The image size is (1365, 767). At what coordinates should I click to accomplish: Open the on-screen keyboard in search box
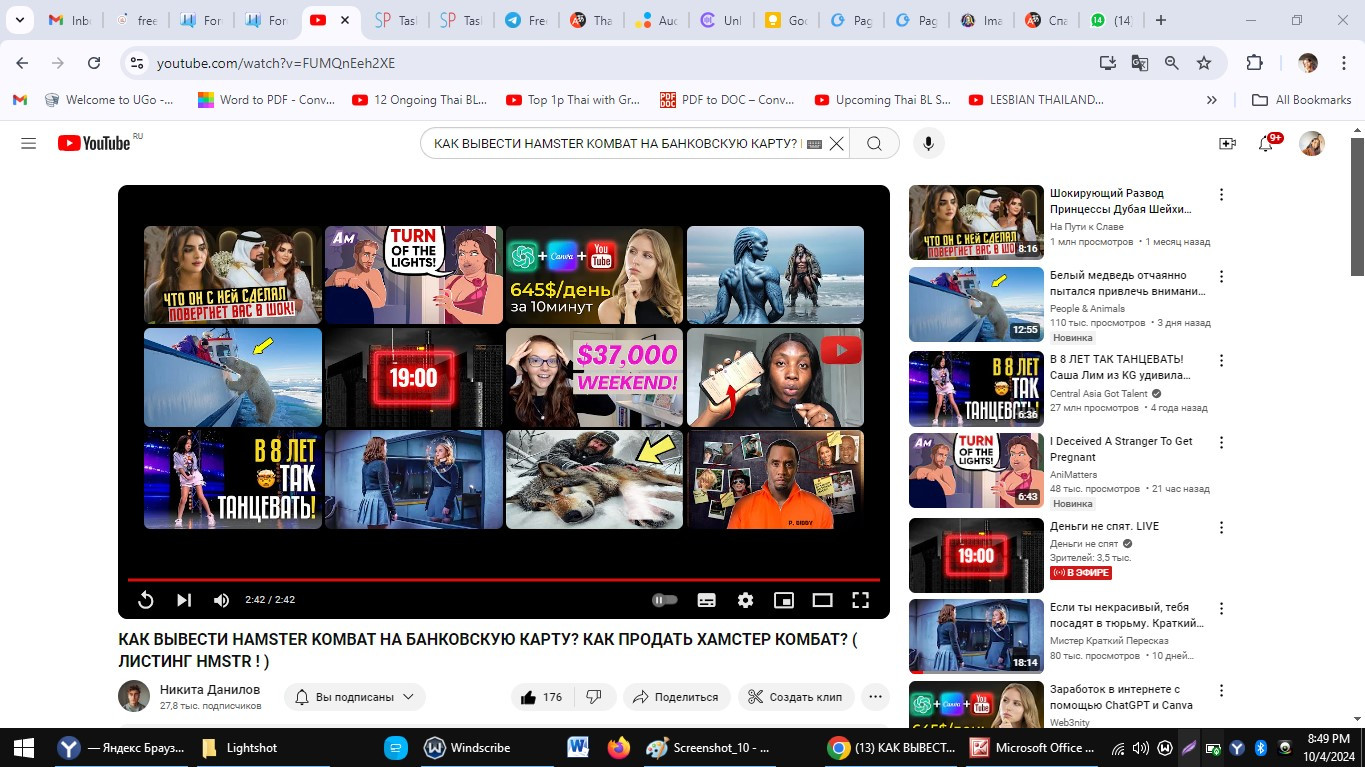[814, 144]
